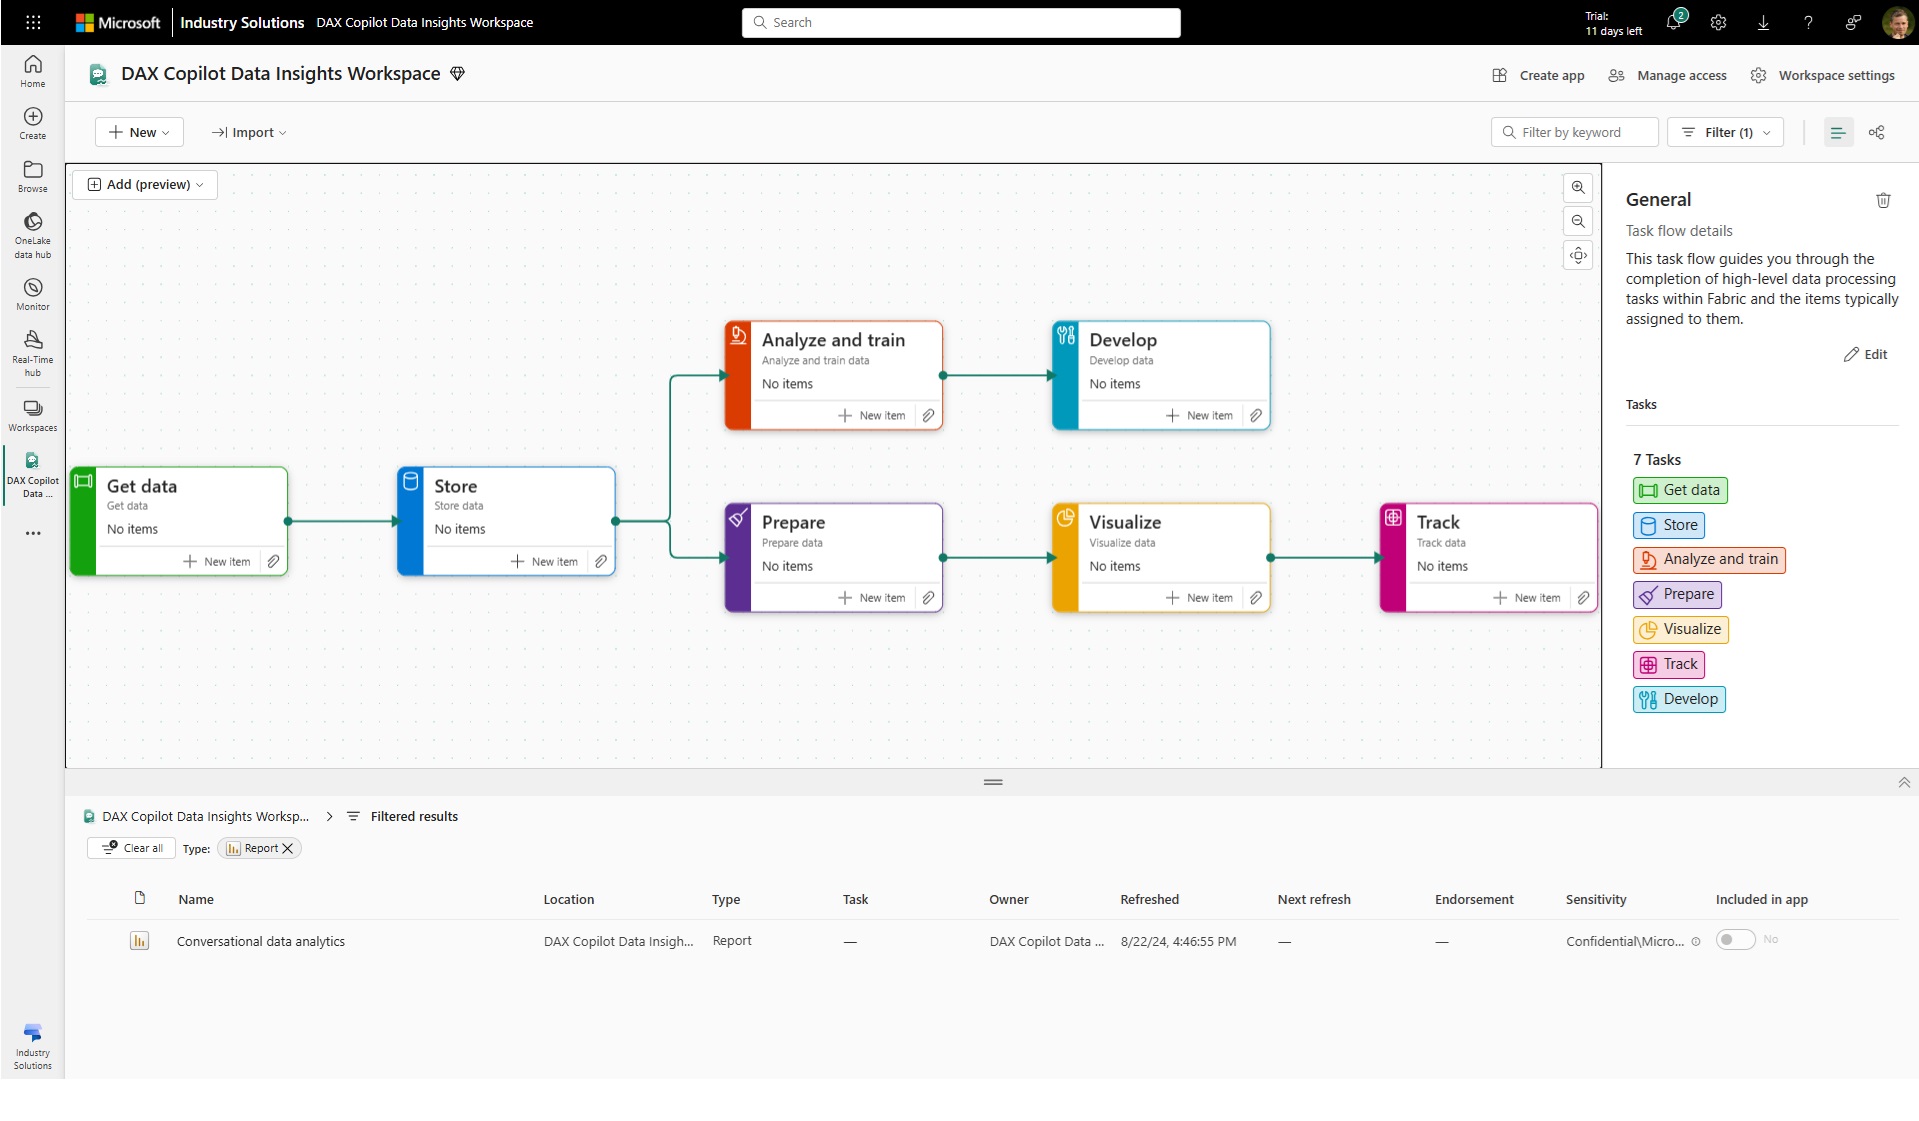Switch to Industry Solutions at bottom sidebar
This screenshot has height=1121, width=1919.
coord(32,1045)
